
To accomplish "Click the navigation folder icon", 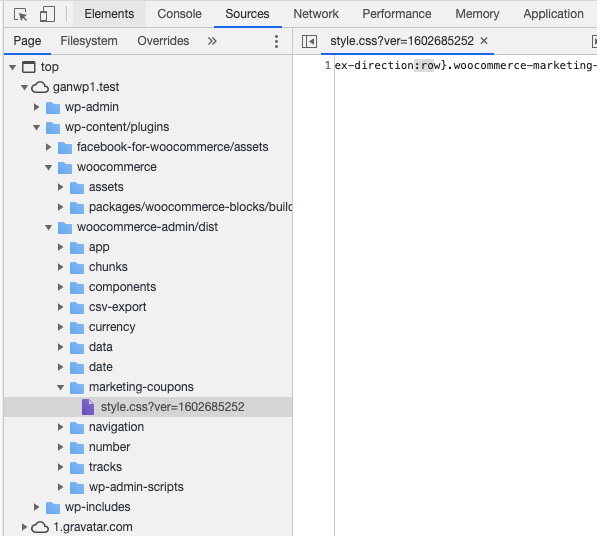I will coord(77,428).
